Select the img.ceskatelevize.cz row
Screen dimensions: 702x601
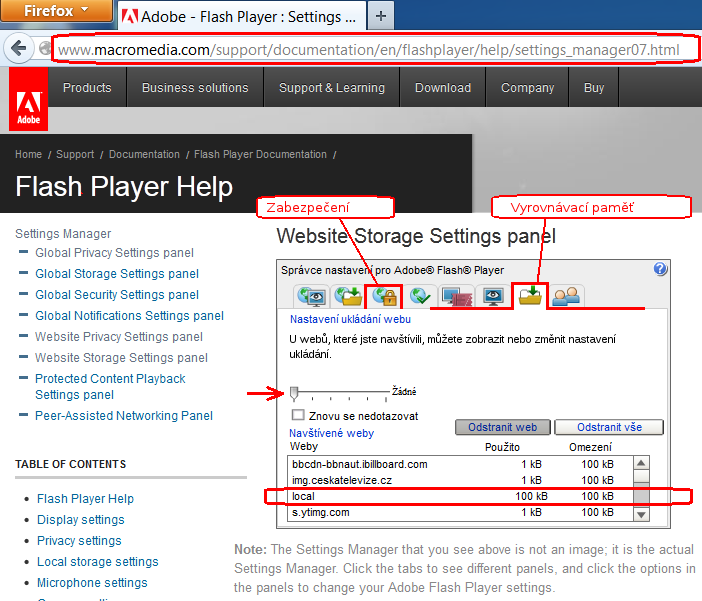(460, 481)
